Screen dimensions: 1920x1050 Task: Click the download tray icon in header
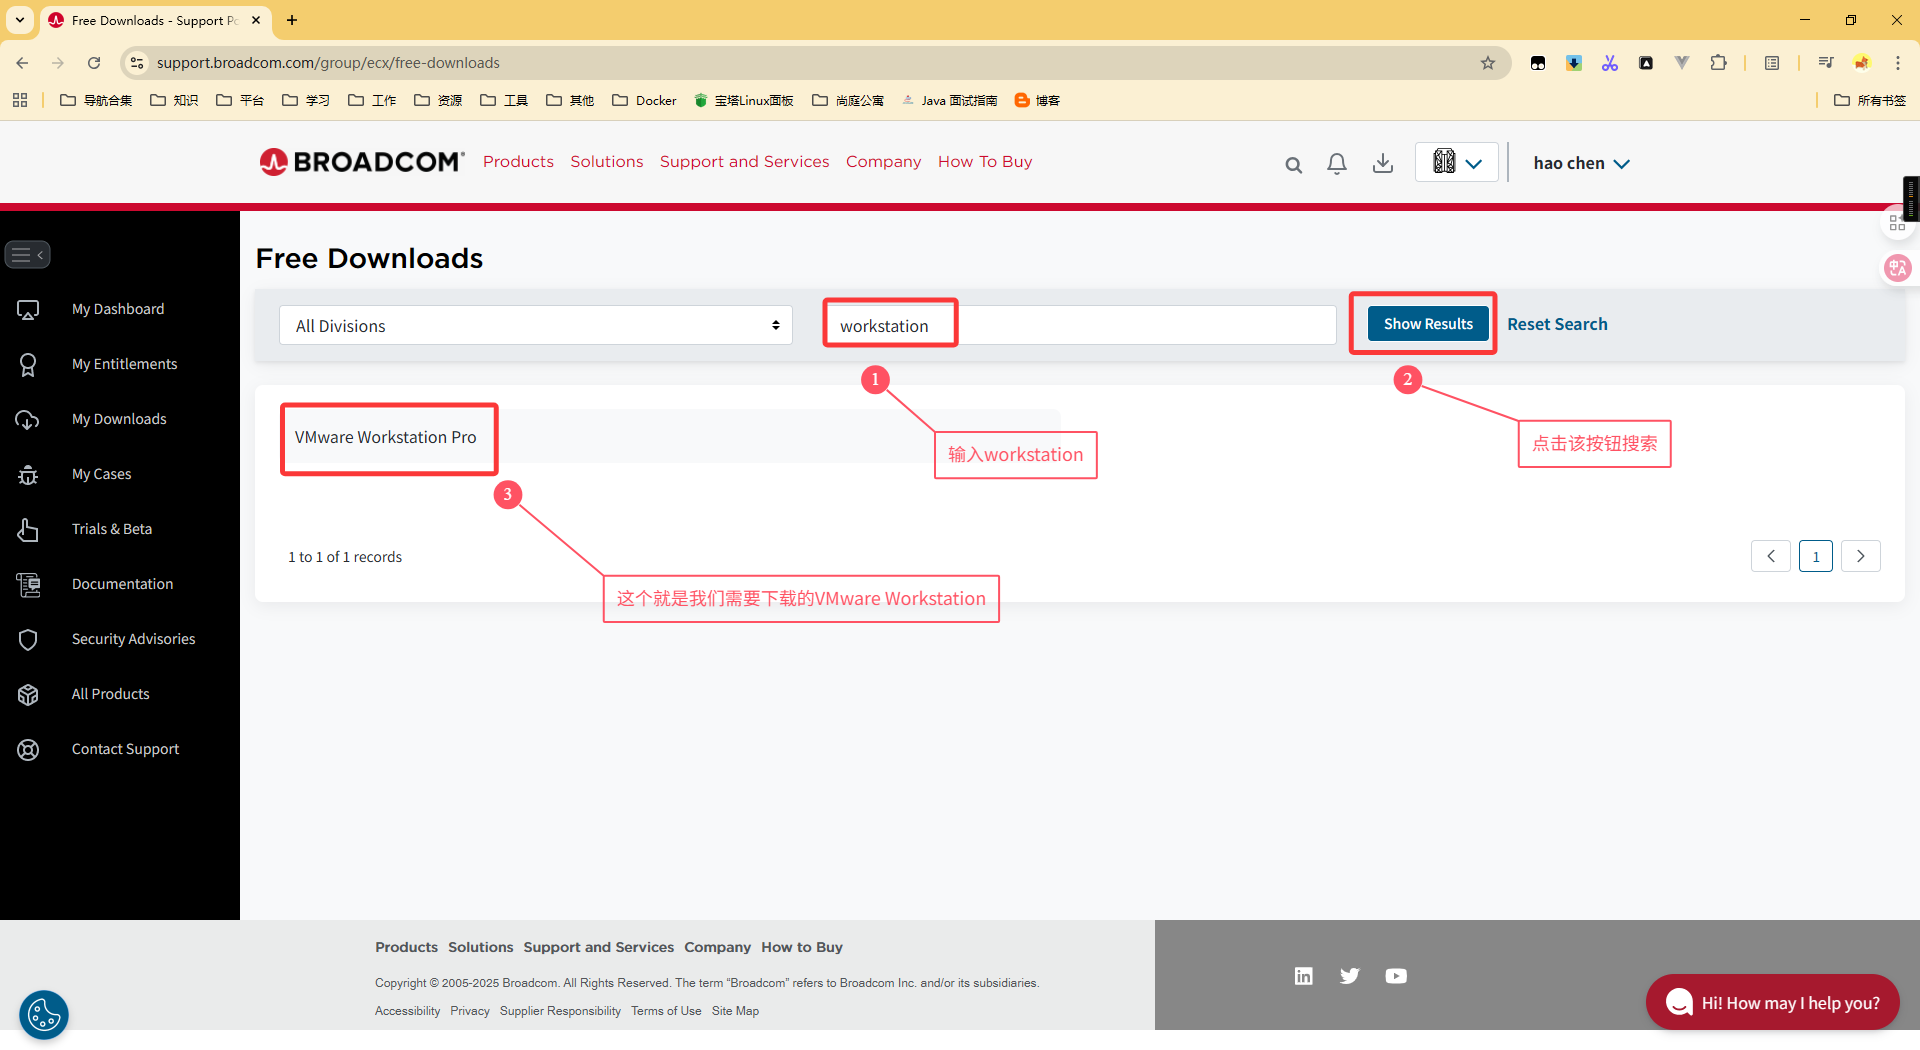tap(1382, 164)
